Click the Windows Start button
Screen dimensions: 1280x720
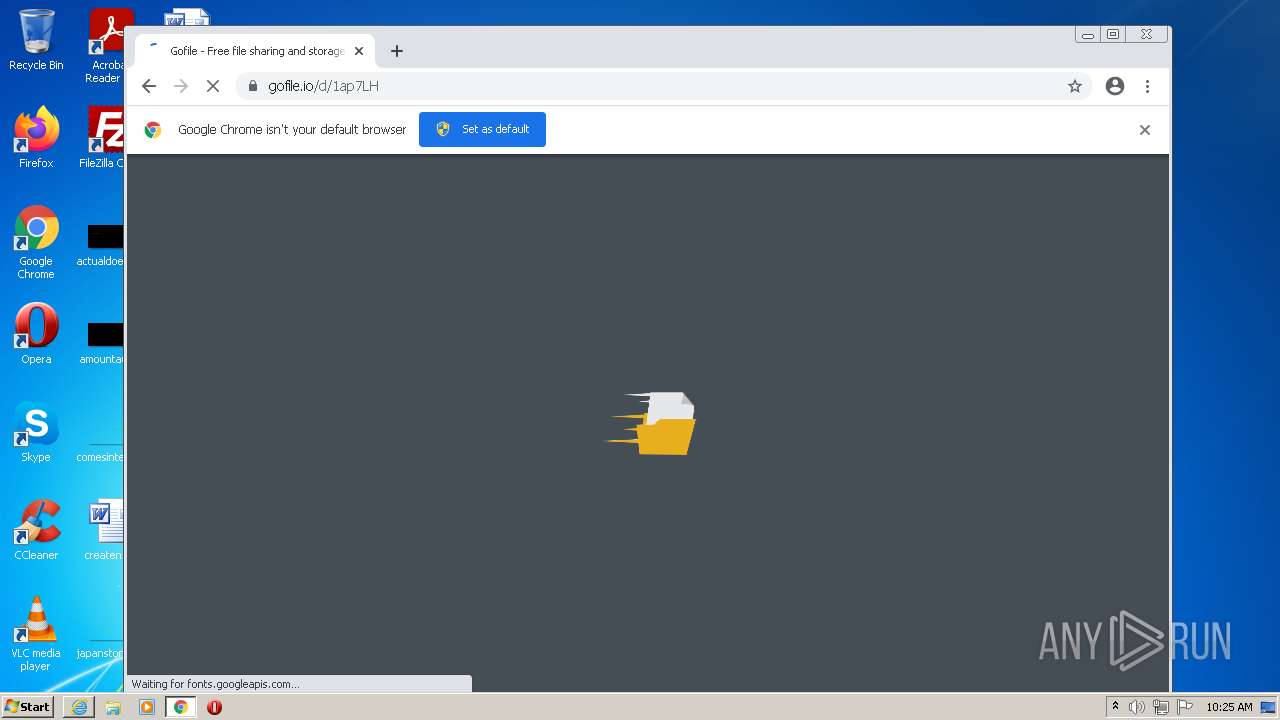(28, 707)
